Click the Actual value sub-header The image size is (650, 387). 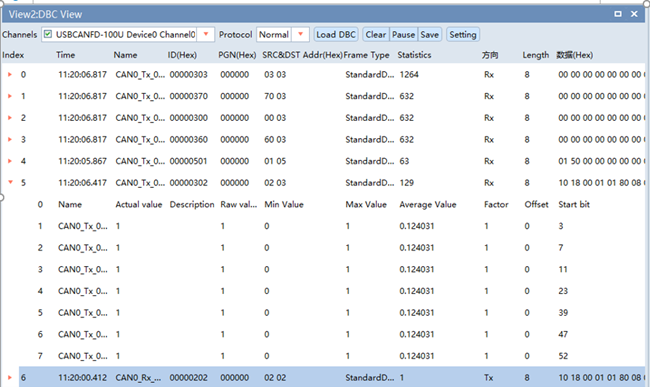coord(138,204)
